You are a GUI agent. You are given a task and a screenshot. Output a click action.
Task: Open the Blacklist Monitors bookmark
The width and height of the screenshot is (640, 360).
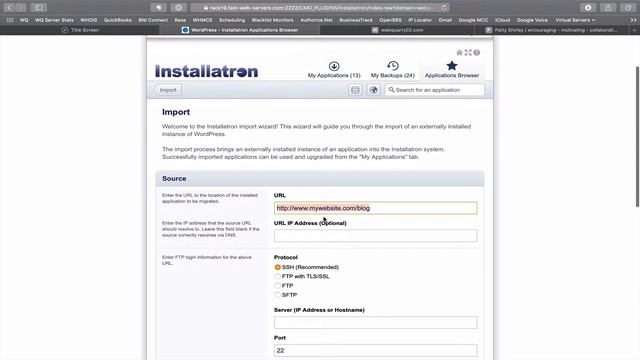click(272, 20)
